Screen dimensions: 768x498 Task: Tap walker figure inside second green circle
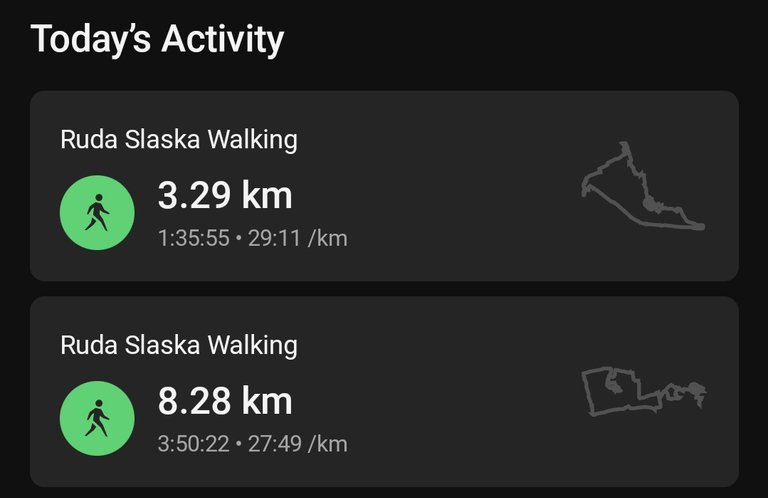[x=97, y=418]
